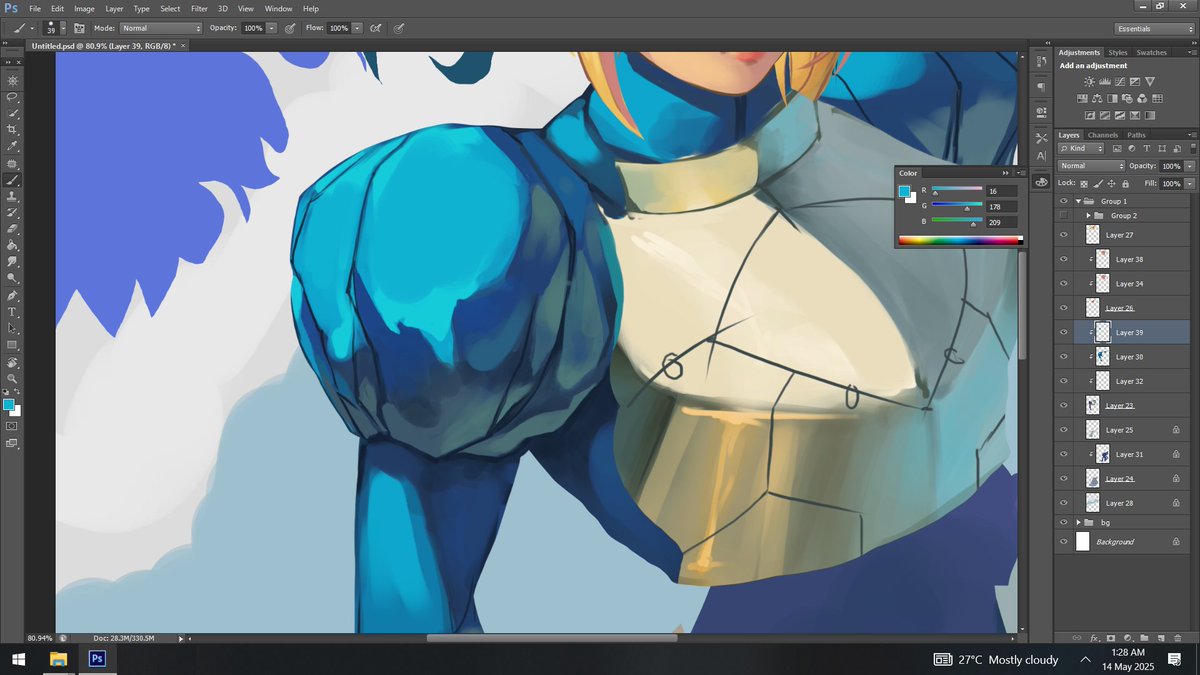Show Group 2 by clicking its visibility box
Viewport: 1200px width, 675px height.
[1064, 215]
